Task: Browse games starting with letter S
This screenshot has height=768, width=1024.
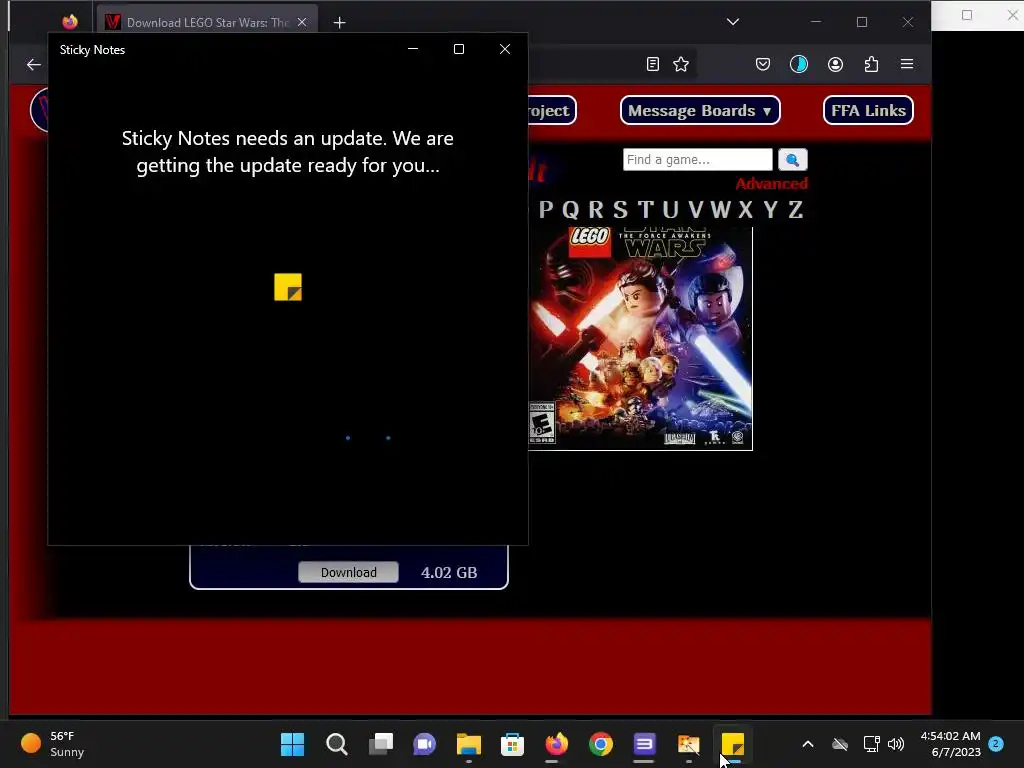Action: point(620,210)
